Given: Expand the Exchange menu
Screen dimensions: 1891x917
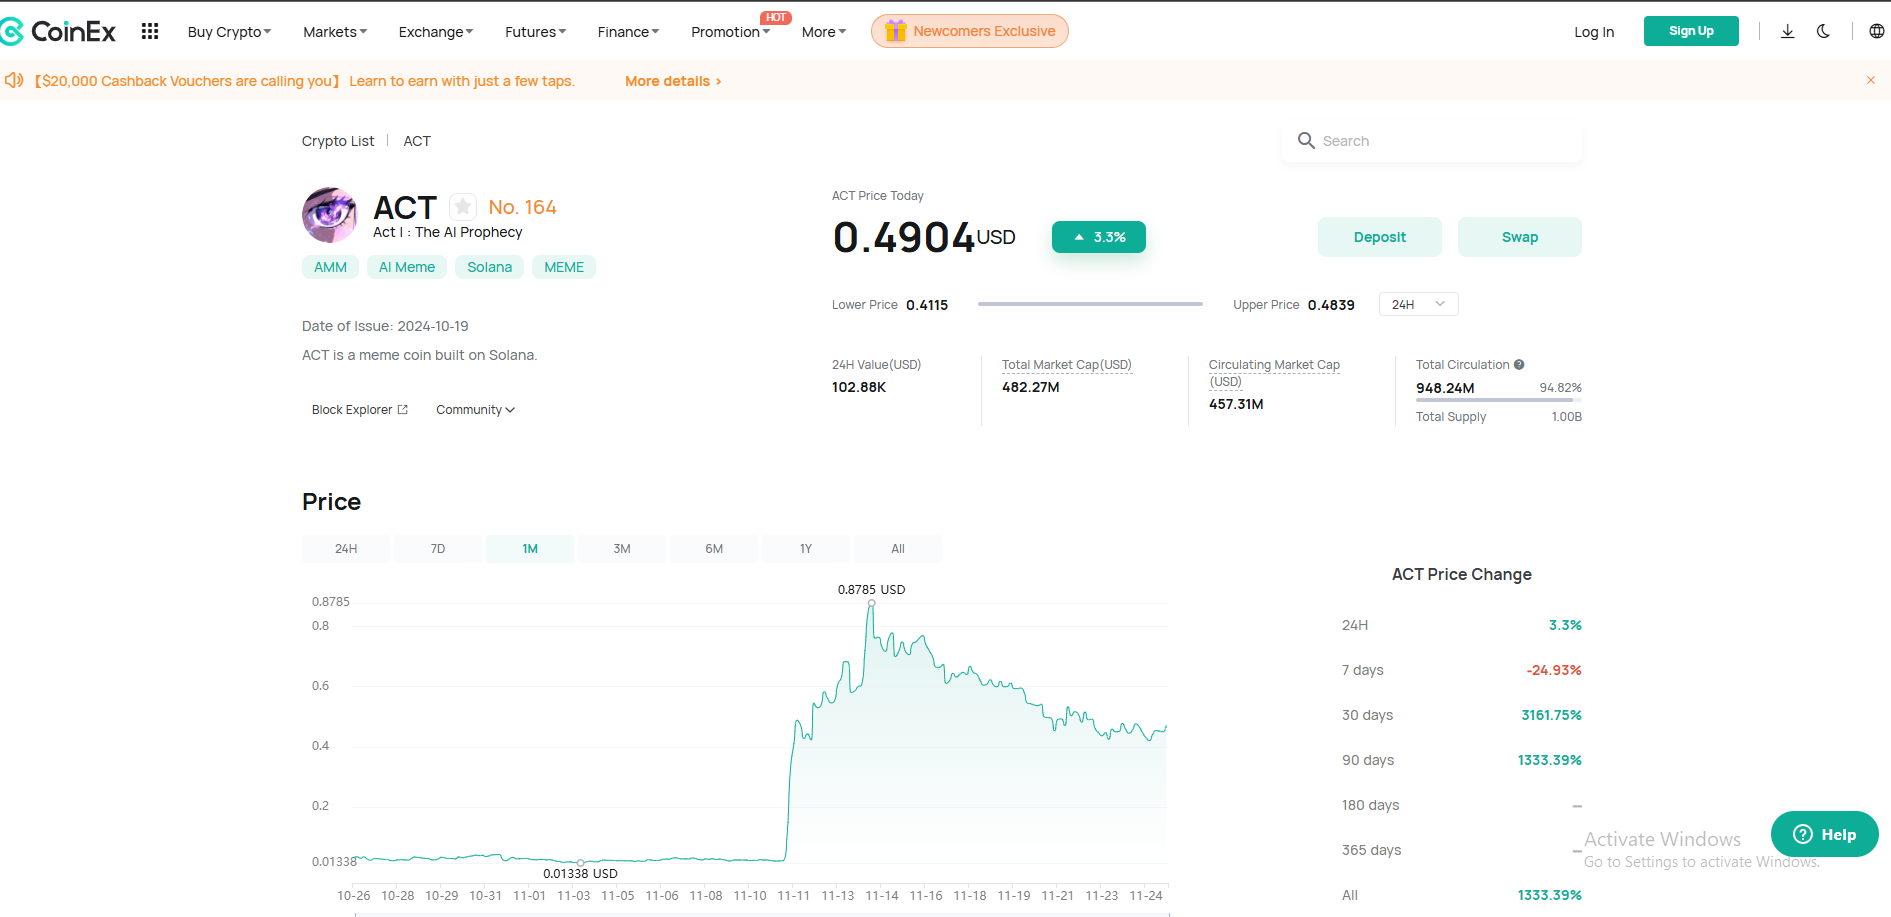Looking at the screenshot, I should click(x=436, y=32).
